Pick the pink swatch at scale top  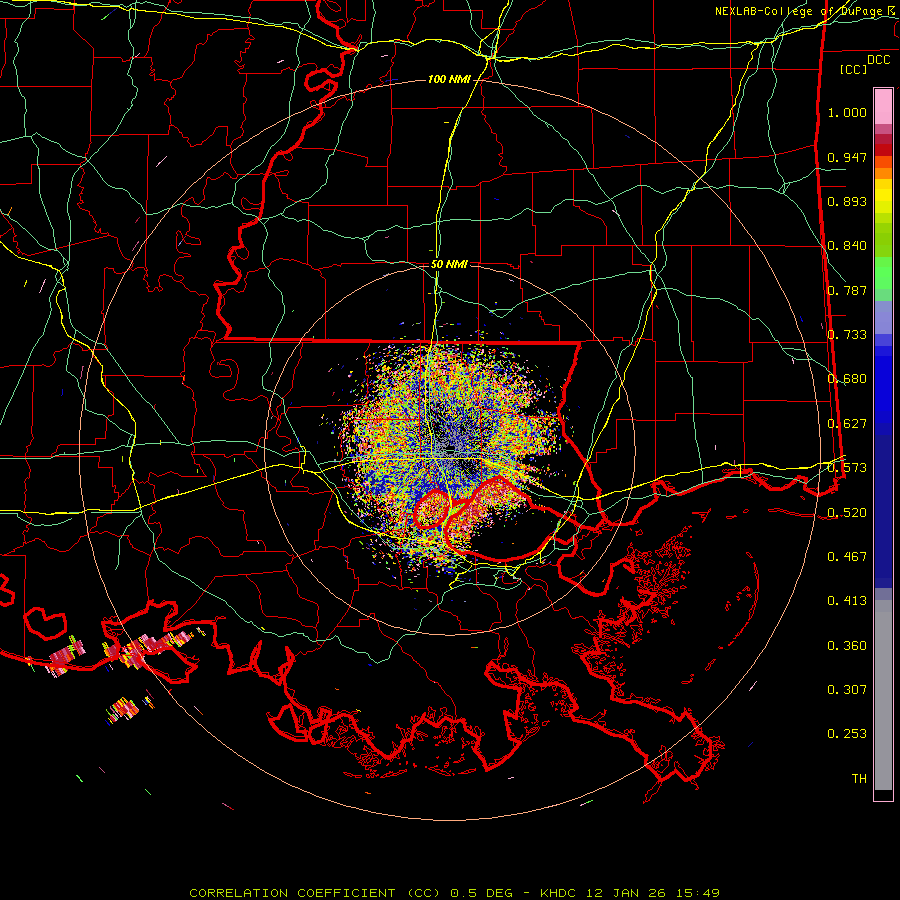click(x=883, y=106)
